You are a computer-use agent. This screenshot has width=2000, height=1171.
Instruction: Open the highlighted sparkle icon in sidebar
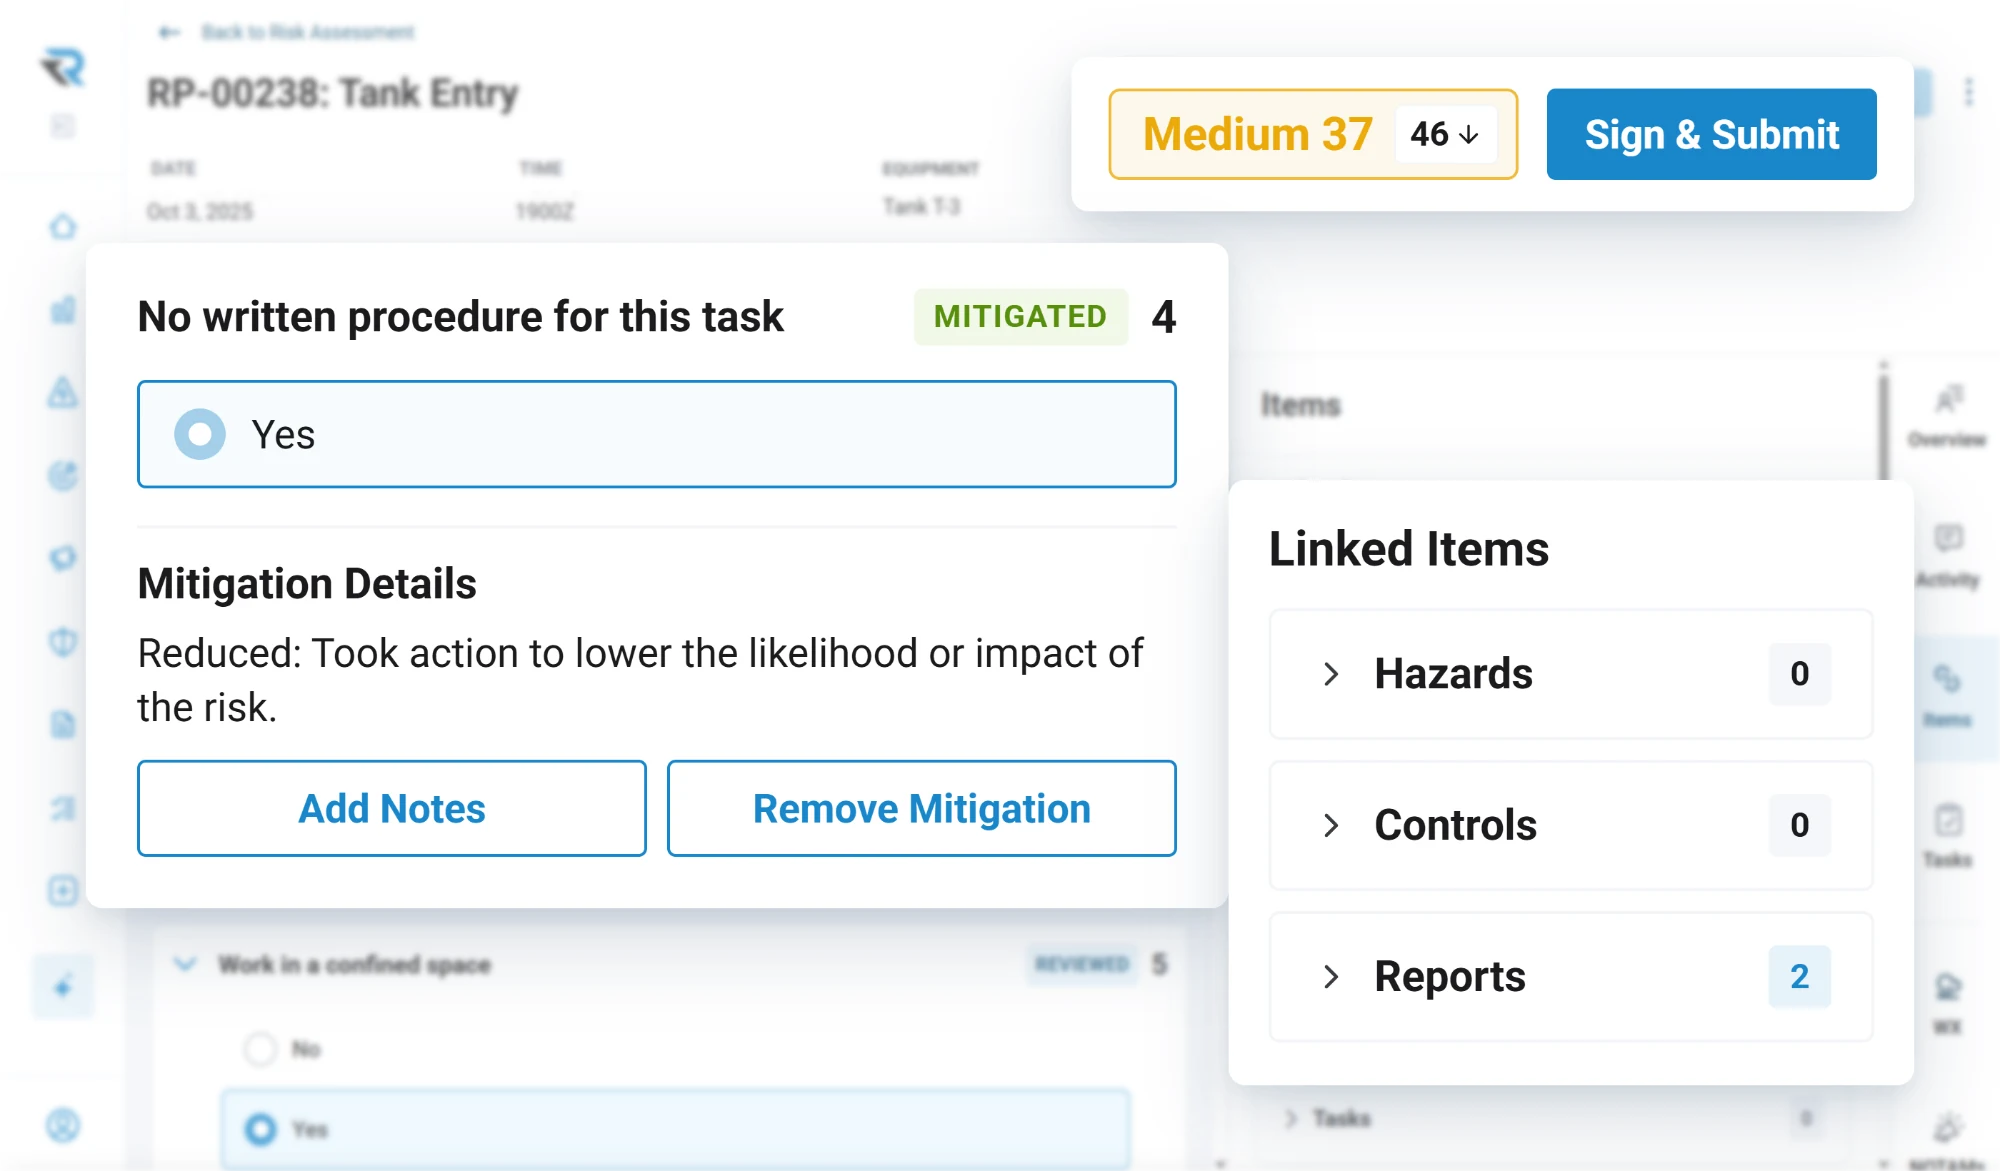tap(63, 987)
